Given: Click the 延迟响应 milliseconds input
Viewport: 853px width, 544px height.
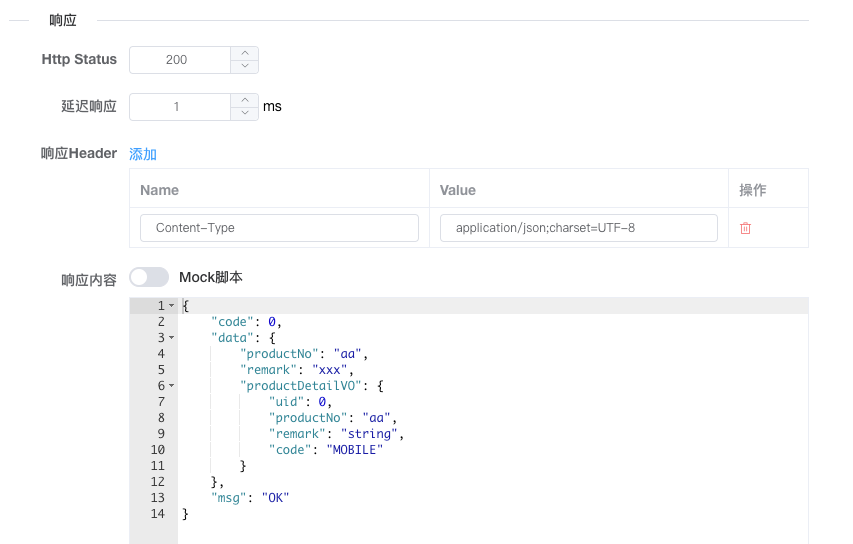Looking at the screenshot, I should tap(180, 107).
